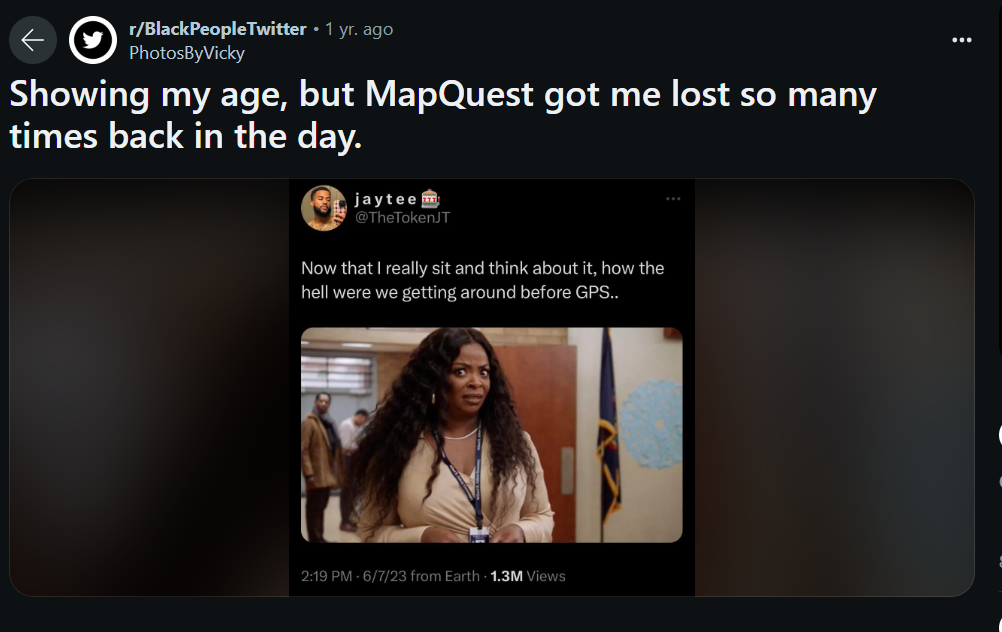Click the 6/7/23 tweet date
Screen dimensions: 1002x632
[385, 576]
